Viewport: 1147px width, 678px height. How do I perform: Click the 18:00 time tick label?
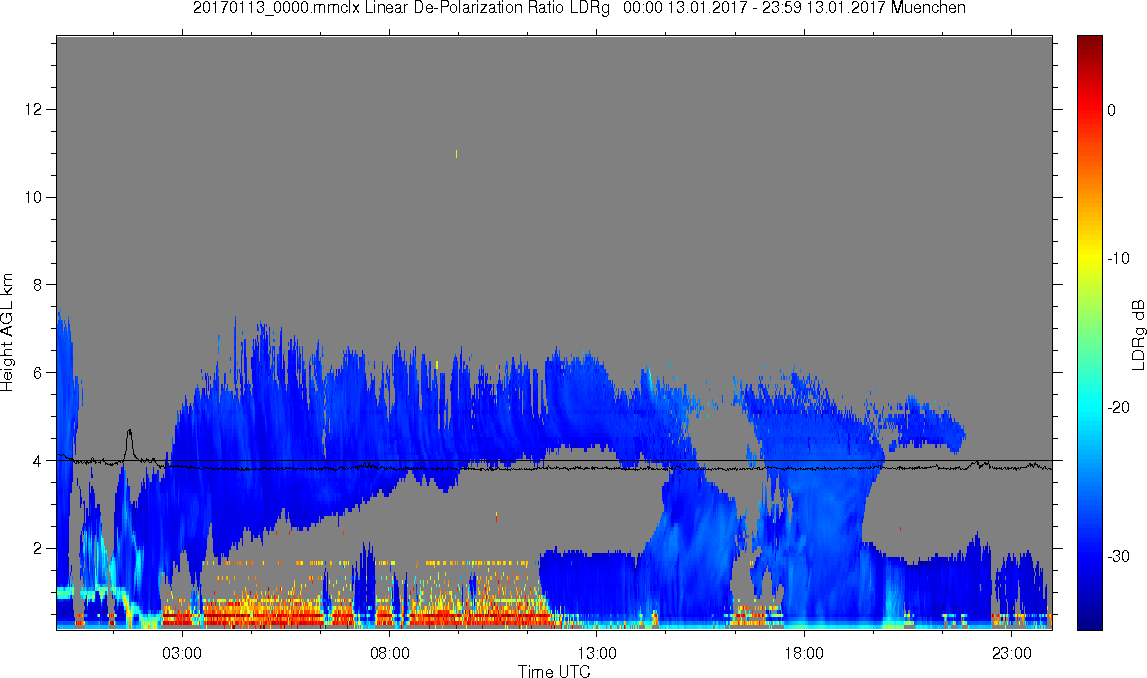(804, 653)
